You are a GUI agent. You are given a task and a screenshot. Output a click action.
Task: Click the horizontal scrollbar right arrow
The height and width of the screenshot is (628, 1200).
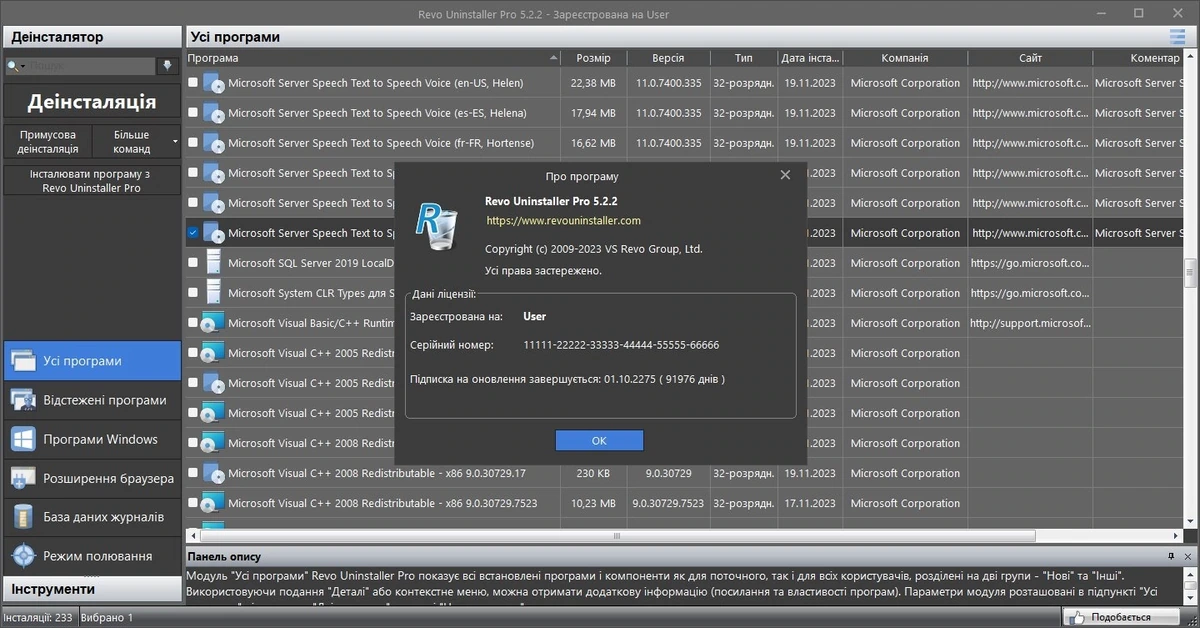click(x=1177, y=536)
